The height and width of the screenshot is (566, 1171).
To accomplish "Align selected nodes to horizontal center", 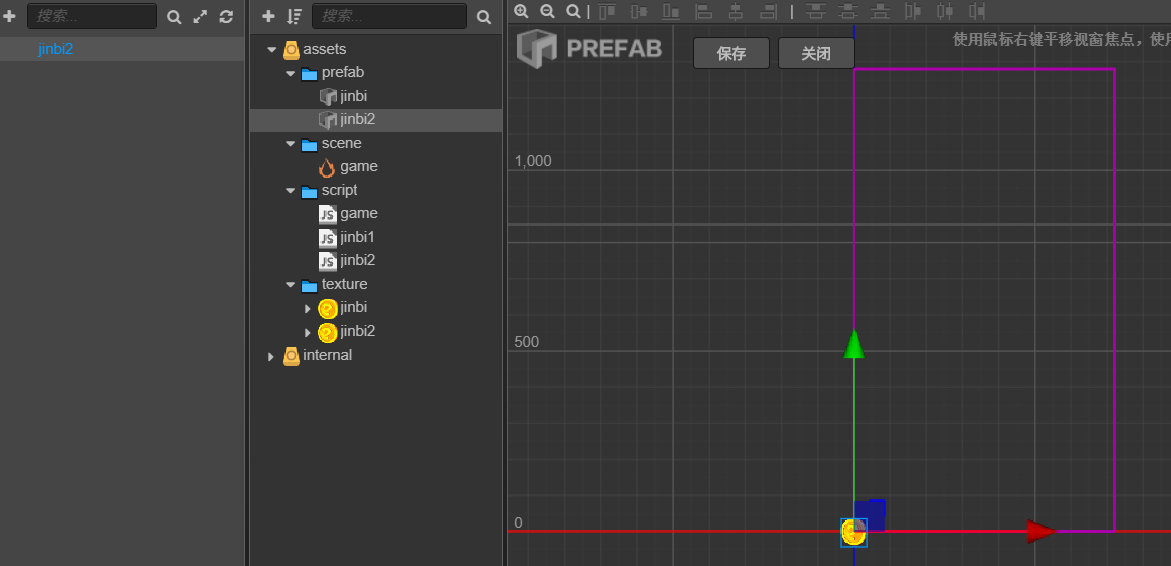I will pos(736,11).
